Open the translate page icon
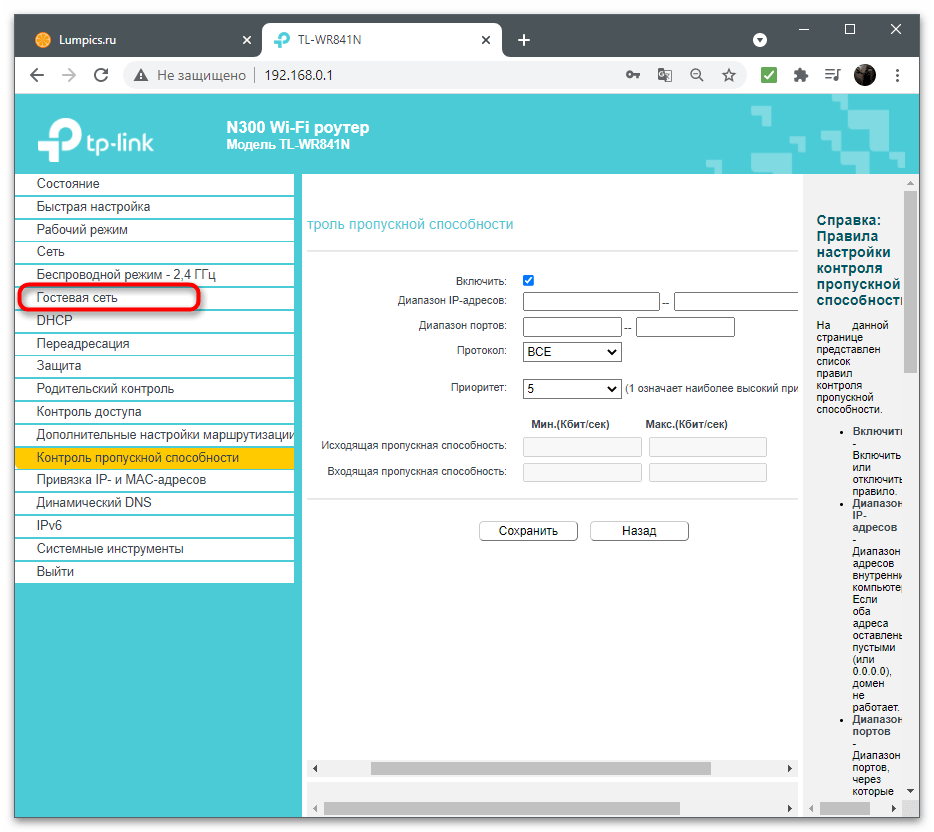 click(x=665, y=75)
